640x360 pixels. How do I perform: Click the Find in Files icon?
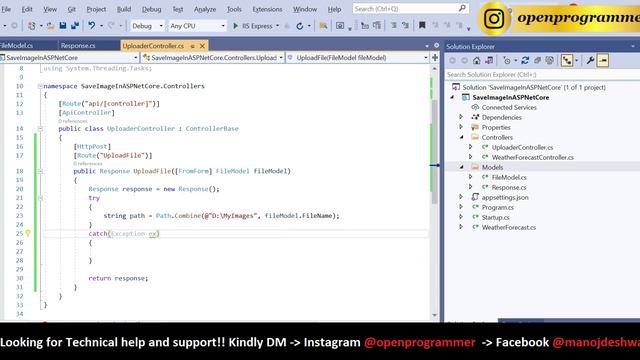323,26
